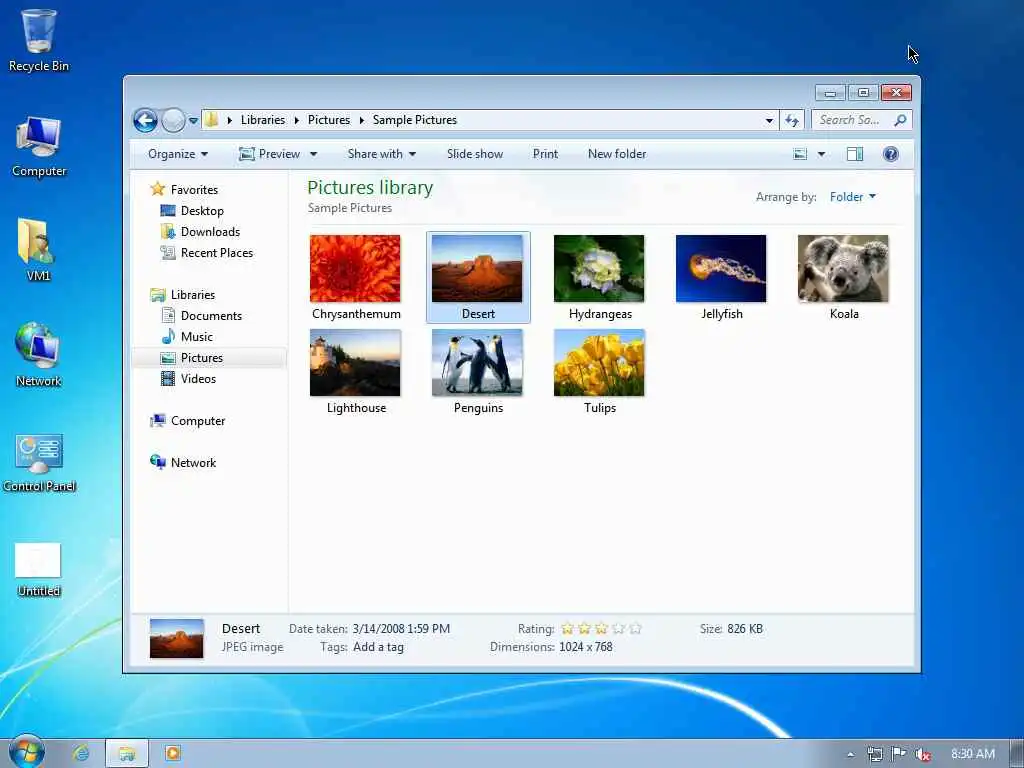Screen dimensions: 1024x768
Task: Launch Internet Explorer from taskbar
Action: 81,753
